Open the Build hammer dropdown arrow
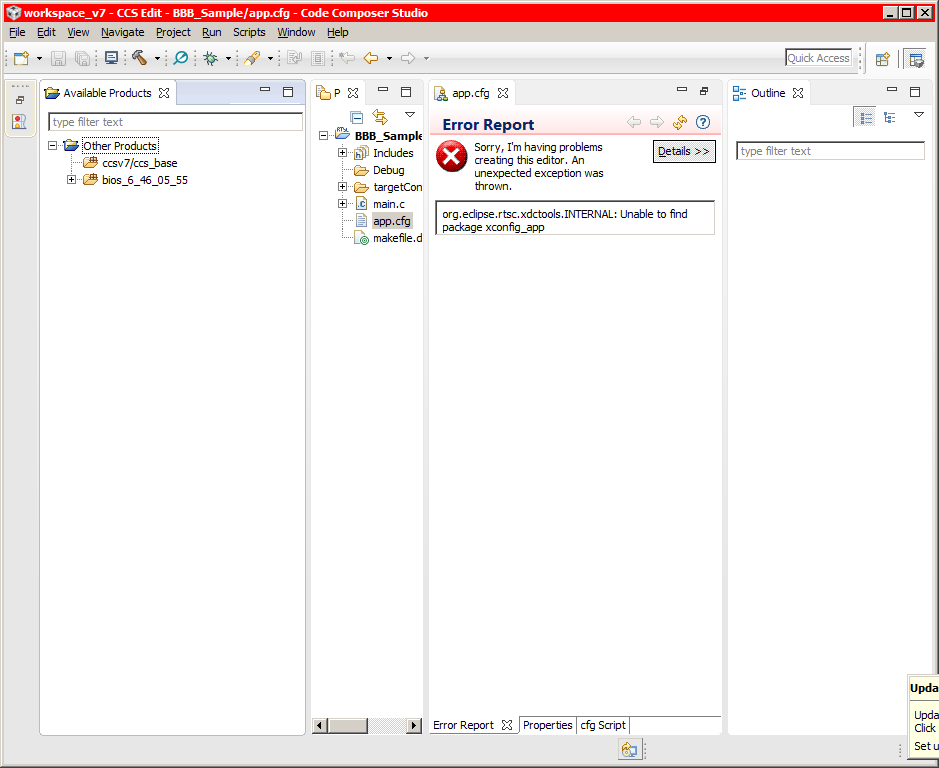Image resolution: width=939 pixels, height=768 pixels. (157, 59)
